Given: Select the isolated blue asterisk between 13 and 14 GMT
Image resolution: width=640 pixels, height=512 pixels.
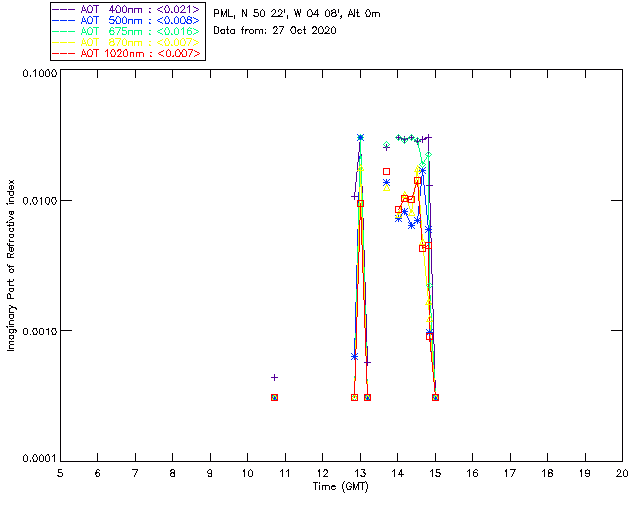Looking at the screenshot, I should pyautogui.click(x=386, y=183).
